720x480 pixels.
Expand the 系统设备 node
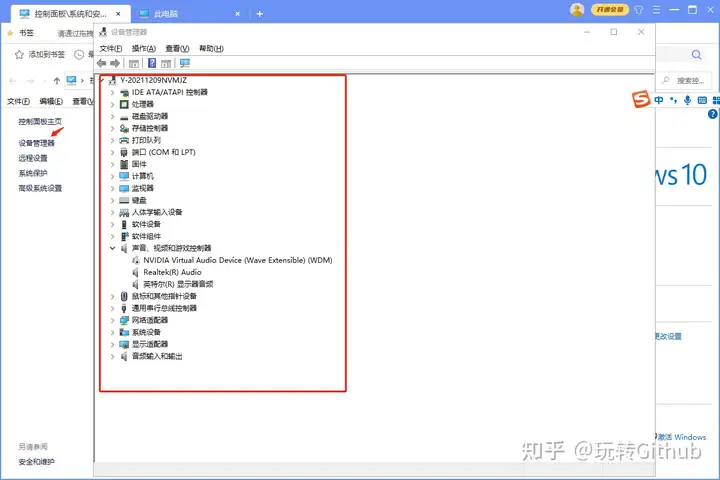point(112,332)
